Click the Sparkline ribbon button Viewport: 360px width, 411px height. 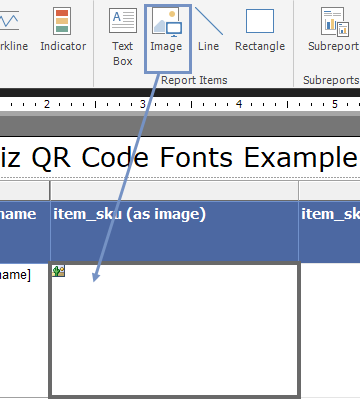(x=13, y=29)
